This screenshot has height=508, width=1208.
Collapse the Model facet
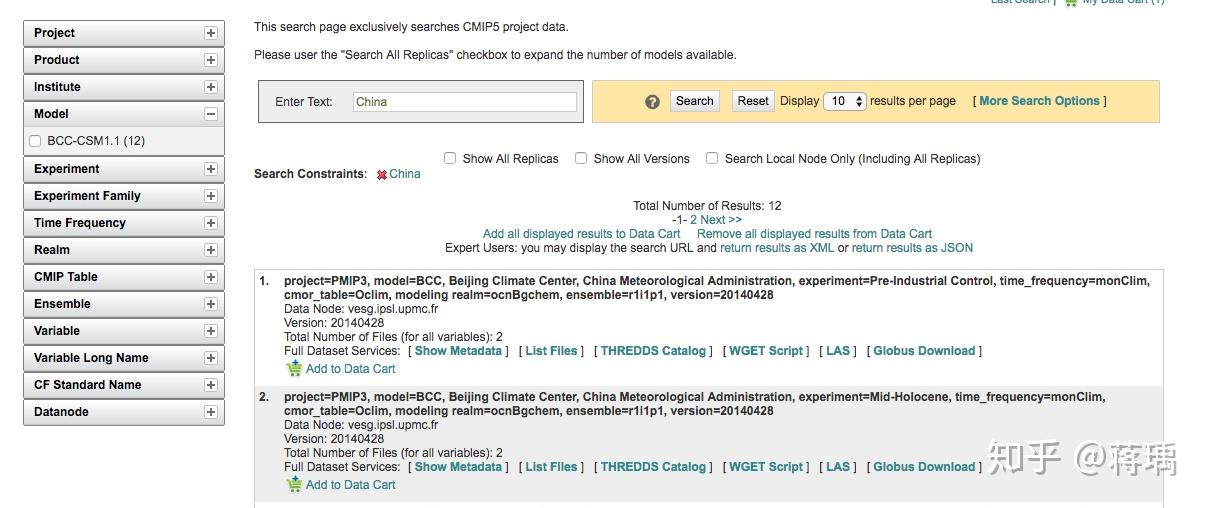click(211, 114)
